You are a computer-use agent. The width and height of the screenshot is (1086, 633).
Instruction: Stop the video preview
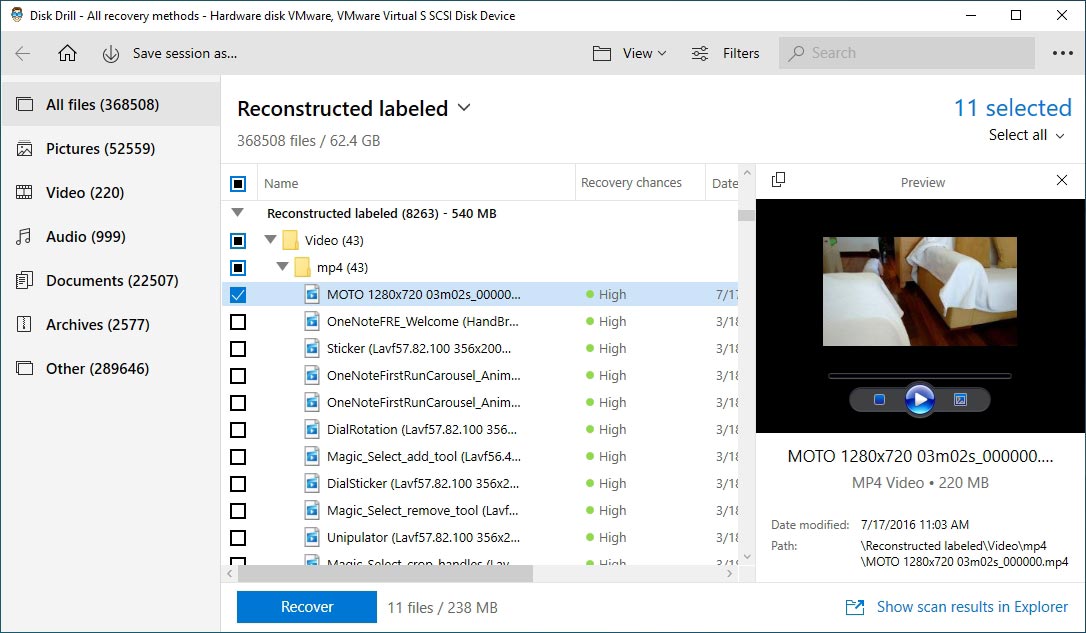pos(879,400)
